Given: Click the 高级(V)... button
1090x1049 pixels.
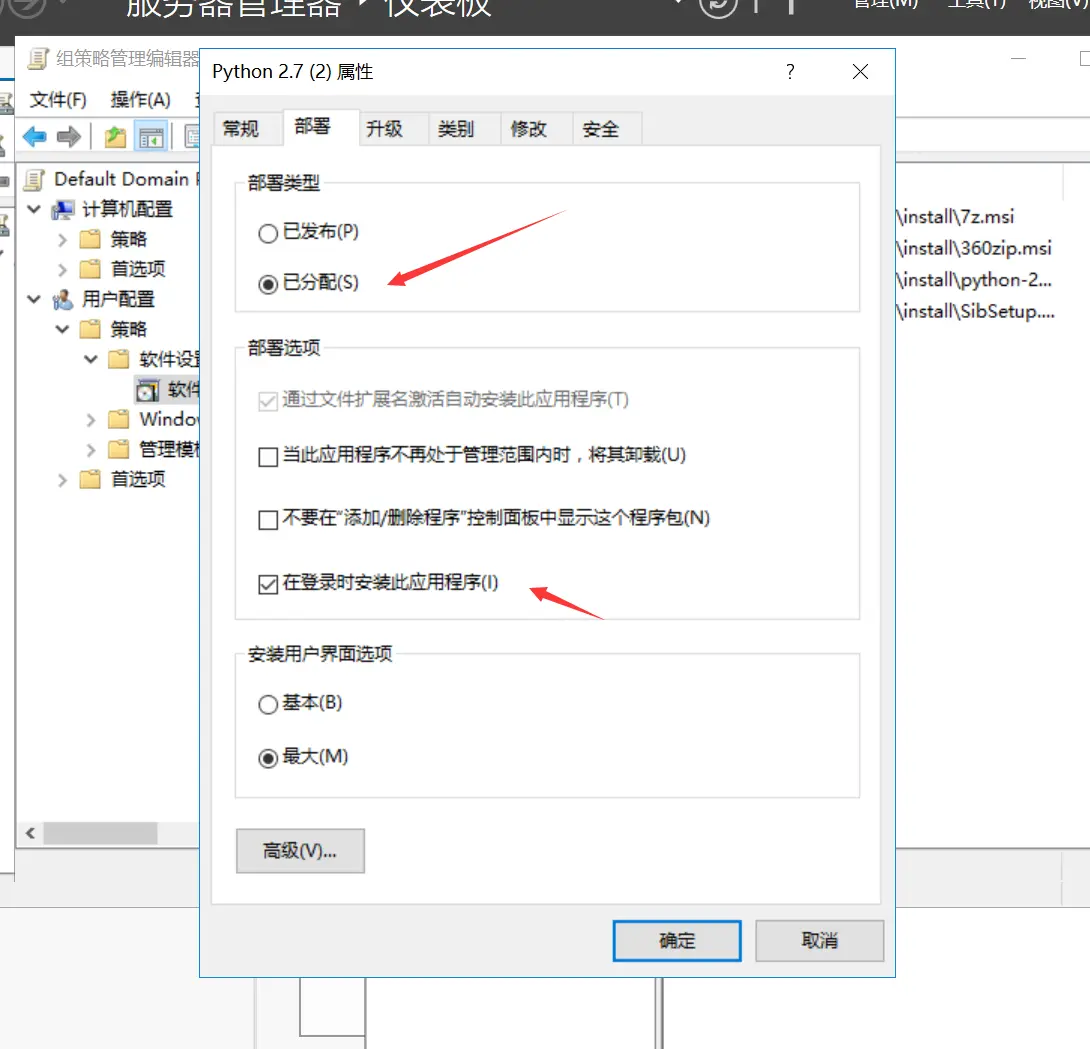Looking at the screenshot, I should pos(300,850).
